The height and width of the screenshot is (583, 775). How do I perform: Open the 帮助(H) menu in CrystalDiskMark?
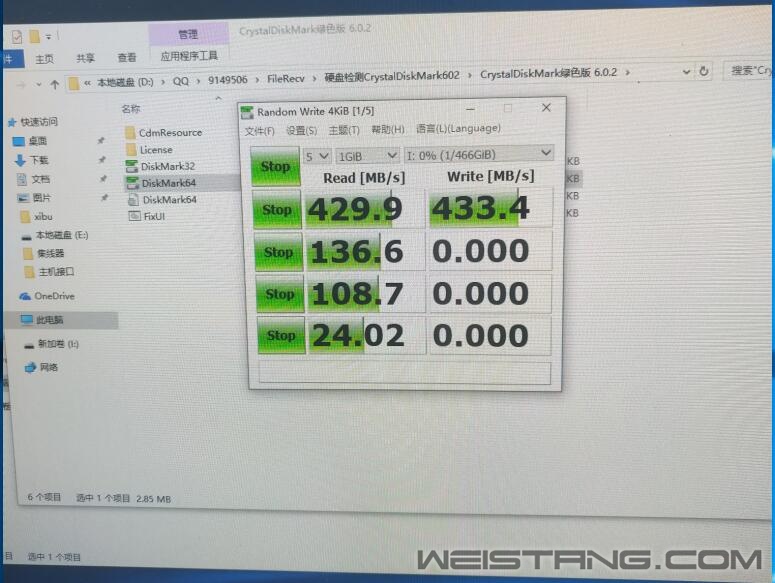tap(388, 129)
